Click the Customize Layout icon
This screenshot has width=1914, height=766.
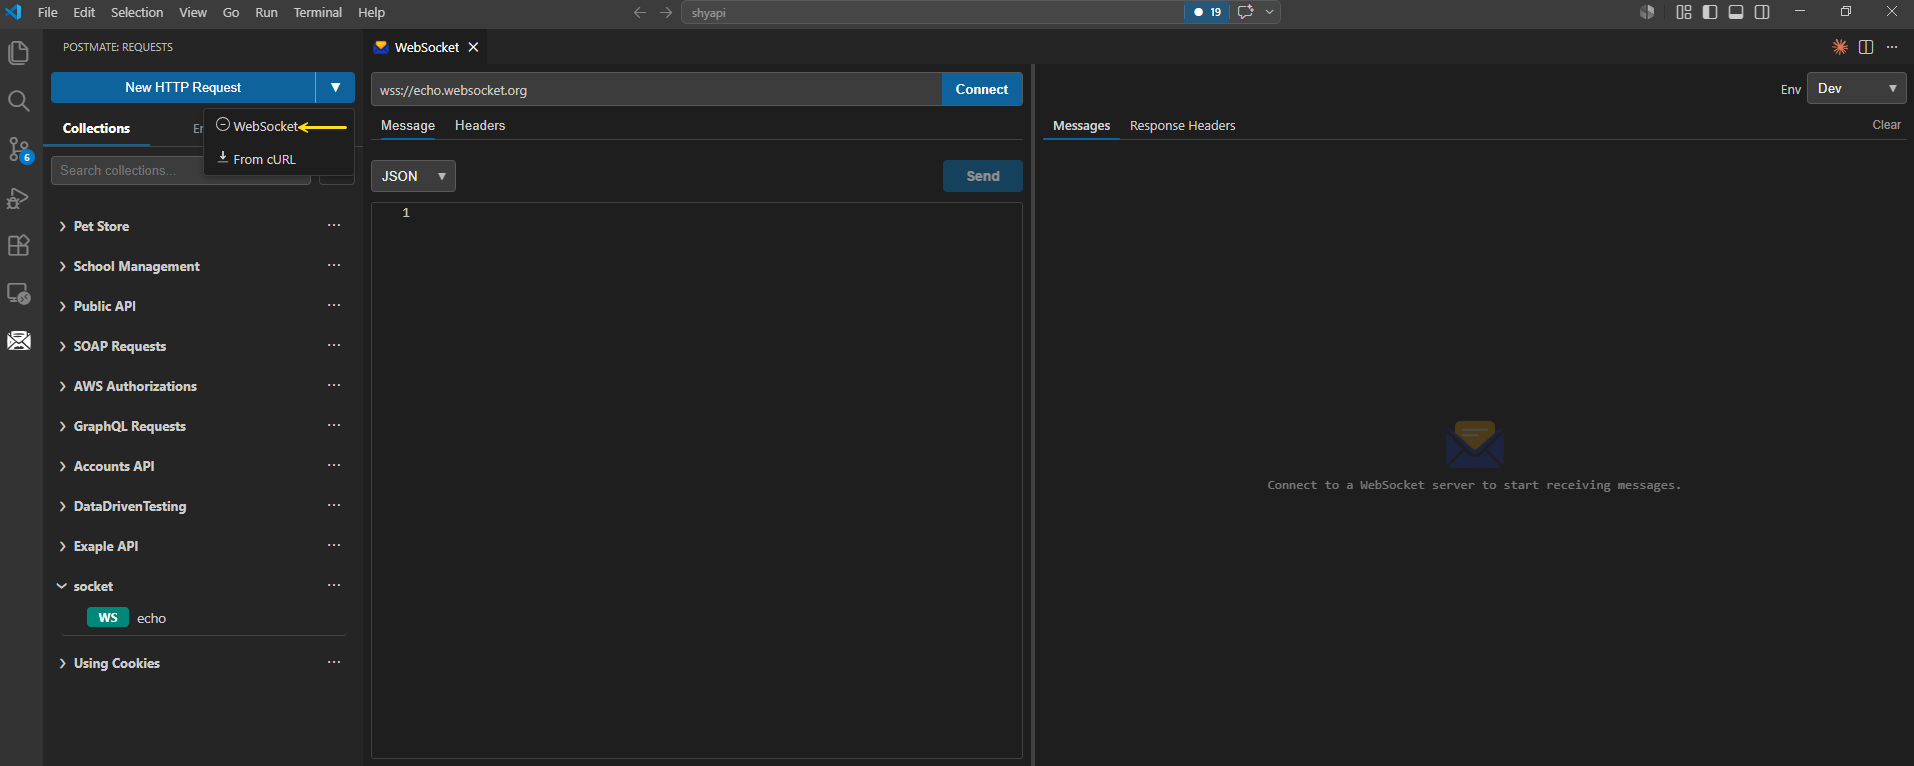pyautogui.click(x=1684, y=12)
